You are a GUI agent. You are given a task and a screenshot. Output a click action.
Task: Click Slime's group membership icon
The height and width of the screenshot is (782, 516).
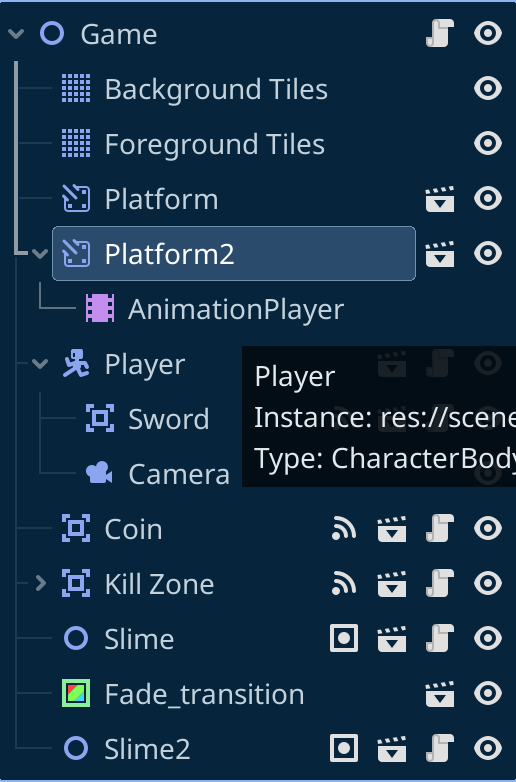pyautogui.click(x=344, y=638)
